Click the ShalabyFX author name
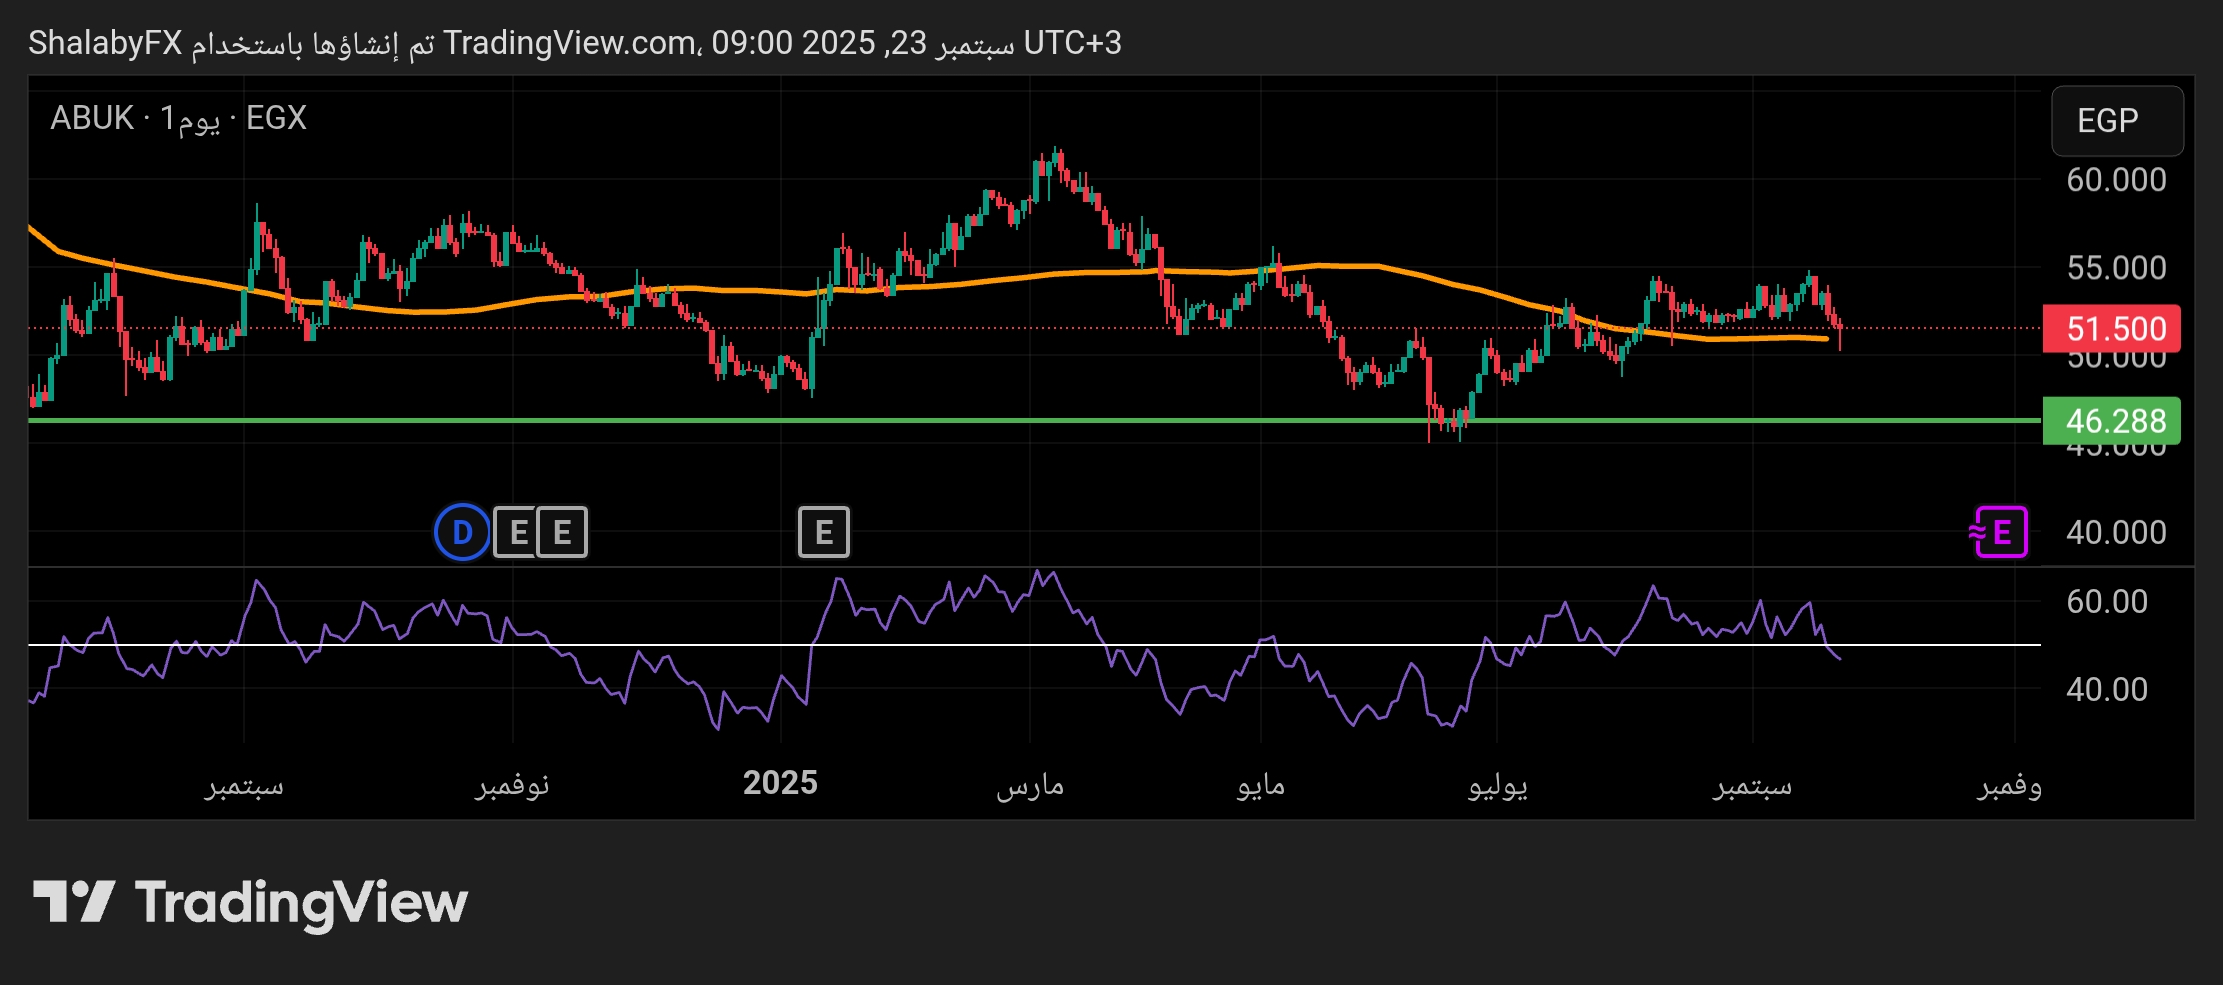Image resolution: width=2223 pixels, height=985 pixels. pyautogui.click(x=105, y=43)
